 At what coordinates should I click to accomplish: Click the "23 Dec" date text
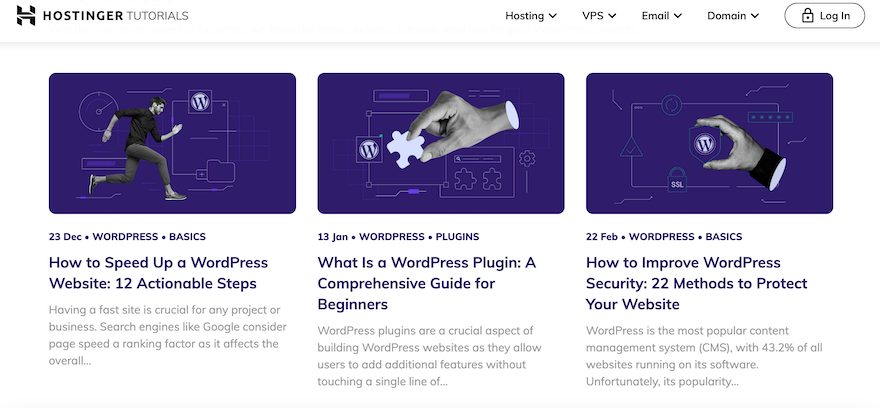(65, 237)
